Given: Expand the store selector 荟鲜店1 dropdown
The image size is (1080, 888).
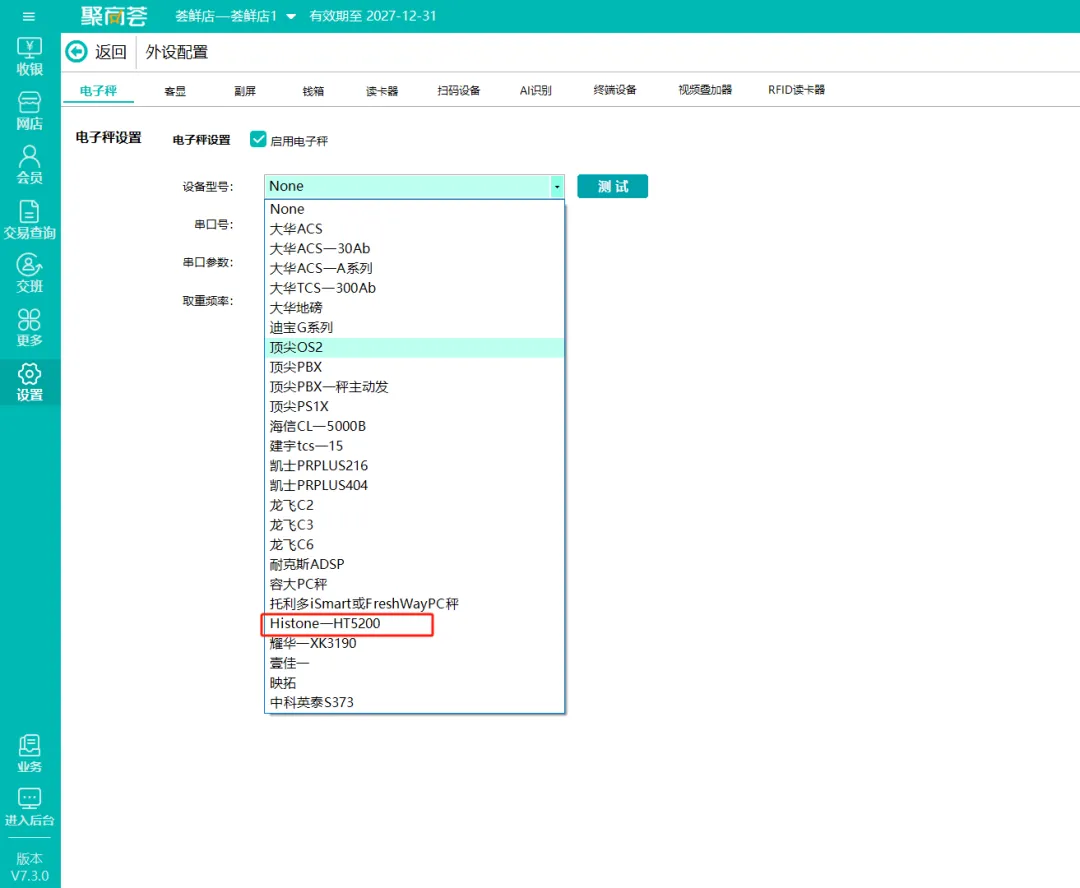Looking at the screenshot, I should (291, 16).
